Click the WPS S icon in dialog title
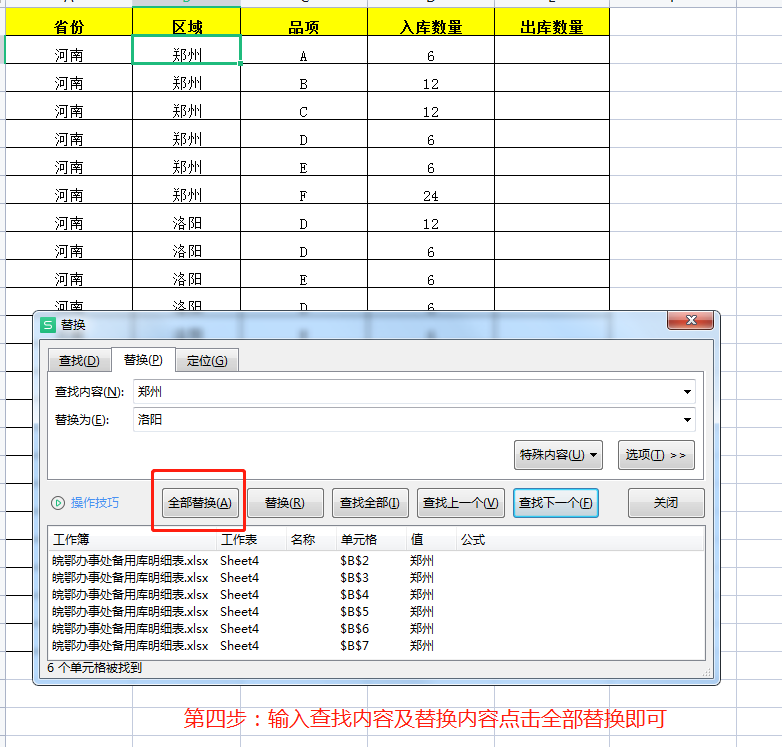 coord(48,325)
